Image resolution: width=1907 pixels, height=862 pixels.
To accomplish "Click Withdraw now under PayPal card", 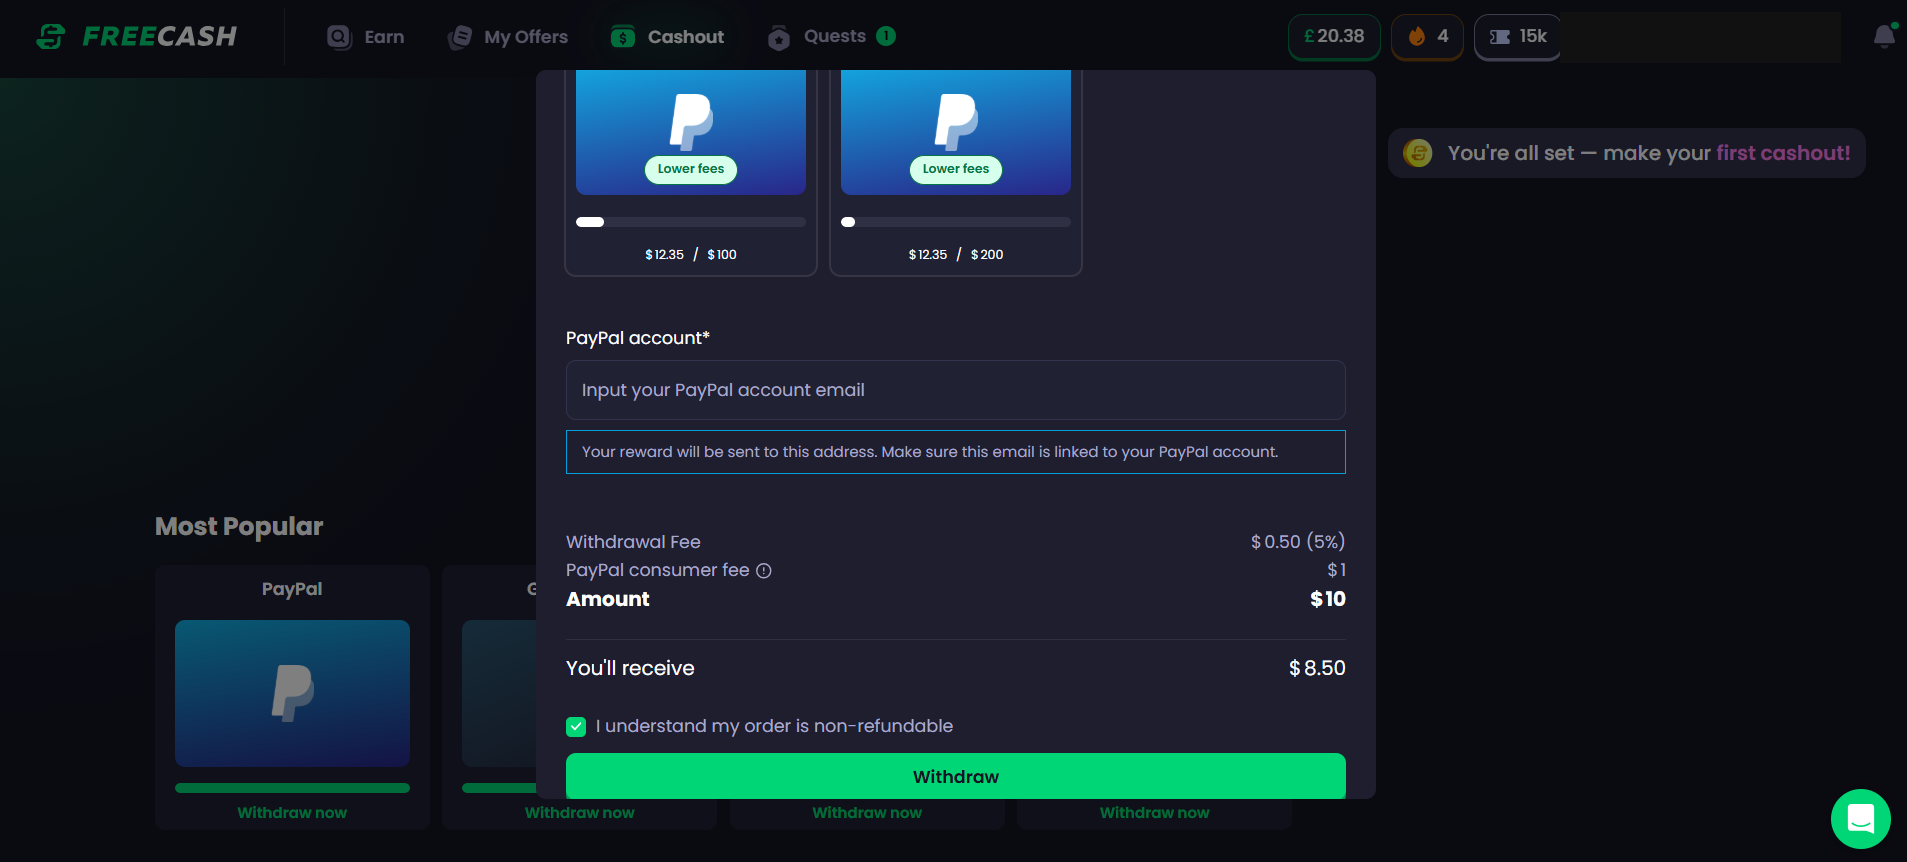I will coord(292,813).
